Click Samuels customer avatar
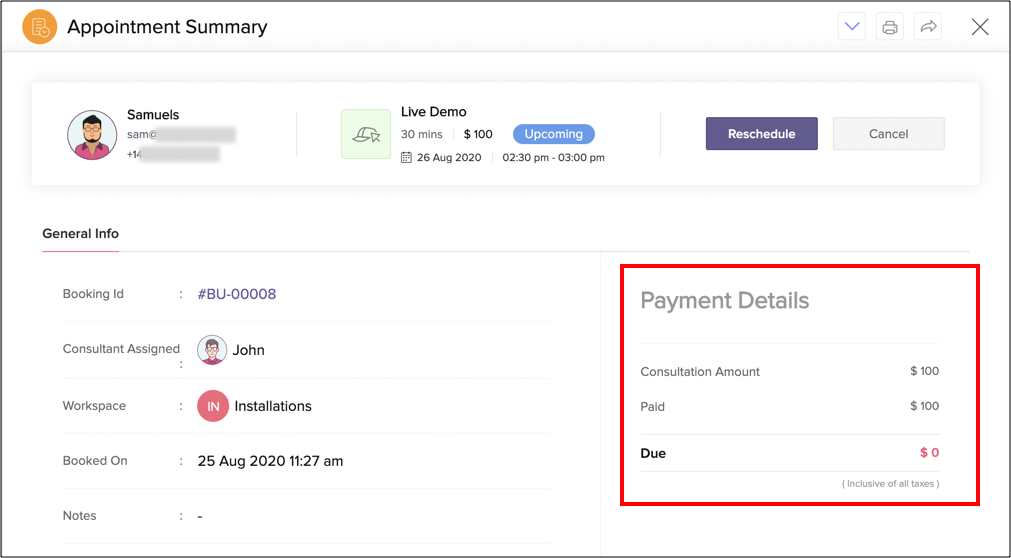This screenshot has height=558, width=1011. click(92, 135)
